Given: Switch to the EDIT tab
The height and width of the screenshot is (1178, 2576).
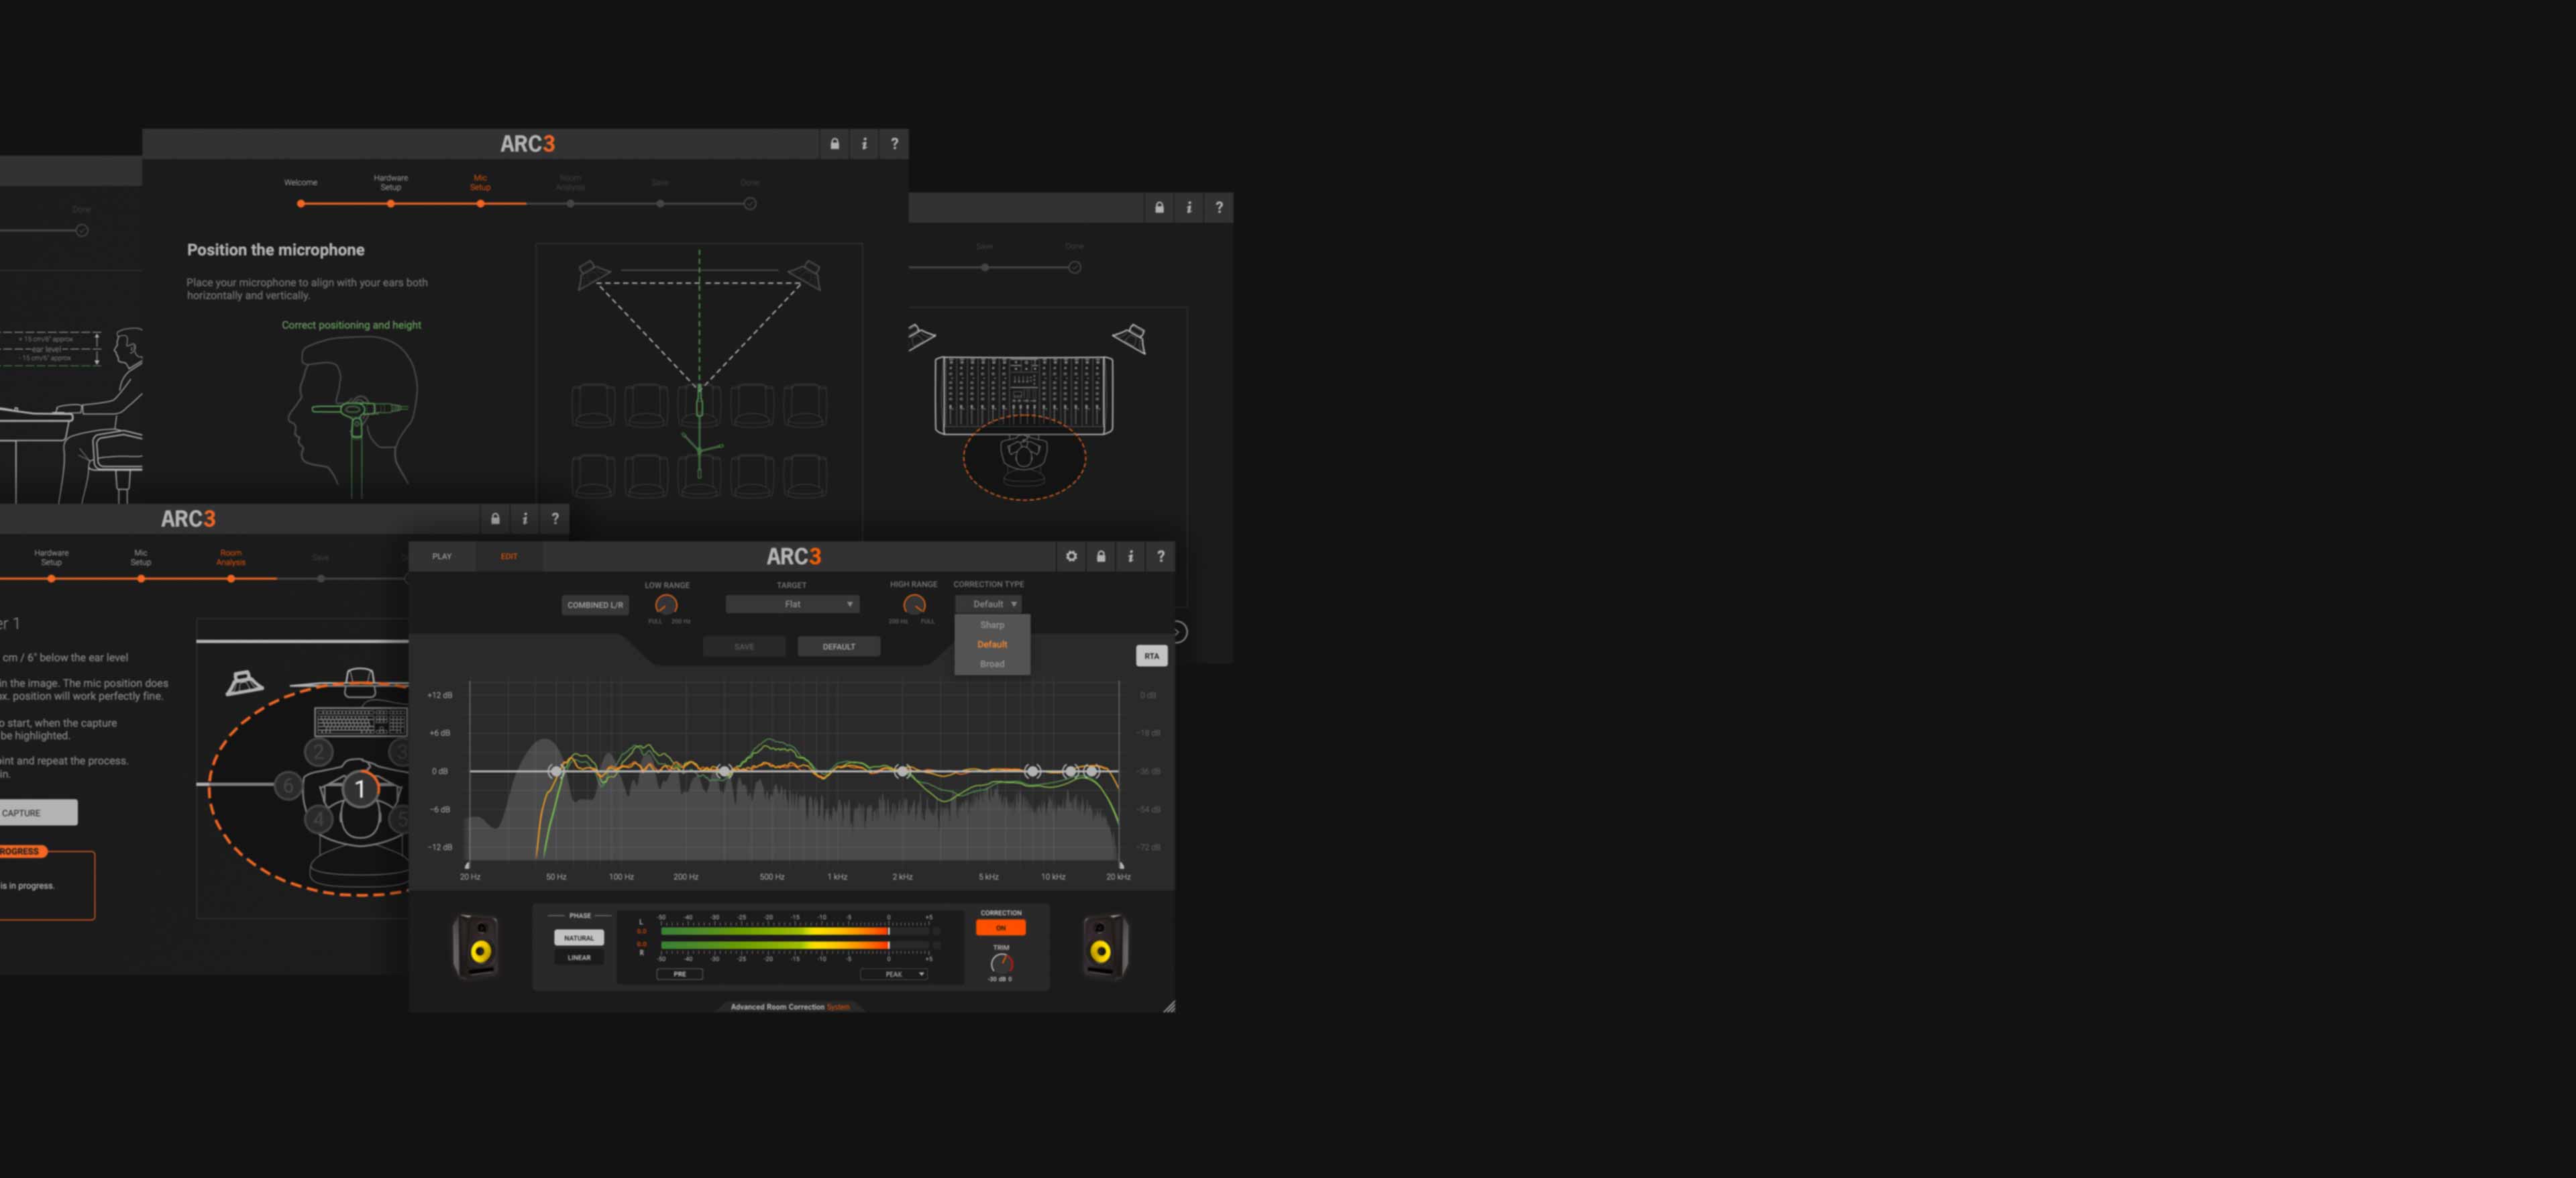Looking at the screenshot, I should (509, 556).
